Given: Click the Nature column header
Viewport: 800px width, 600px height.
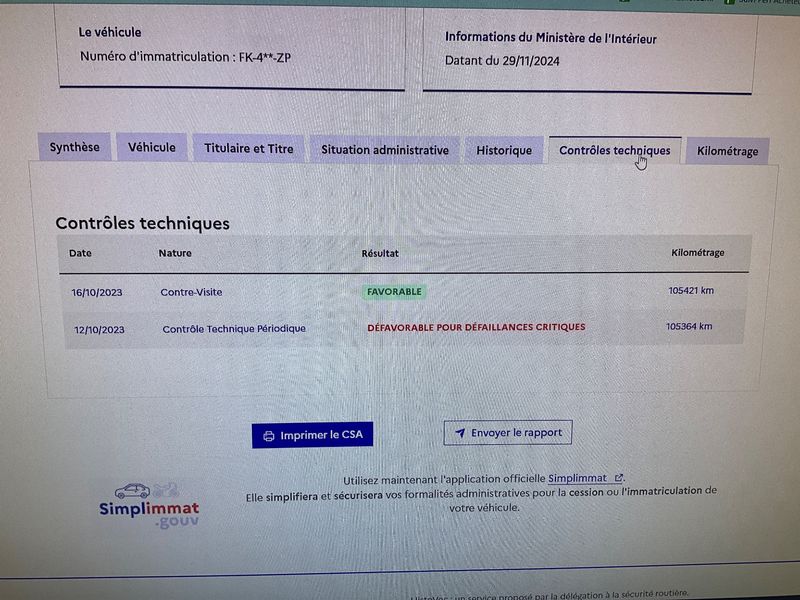Looking at the screenshot, I should pyautogui.click(x=175, y=253).
